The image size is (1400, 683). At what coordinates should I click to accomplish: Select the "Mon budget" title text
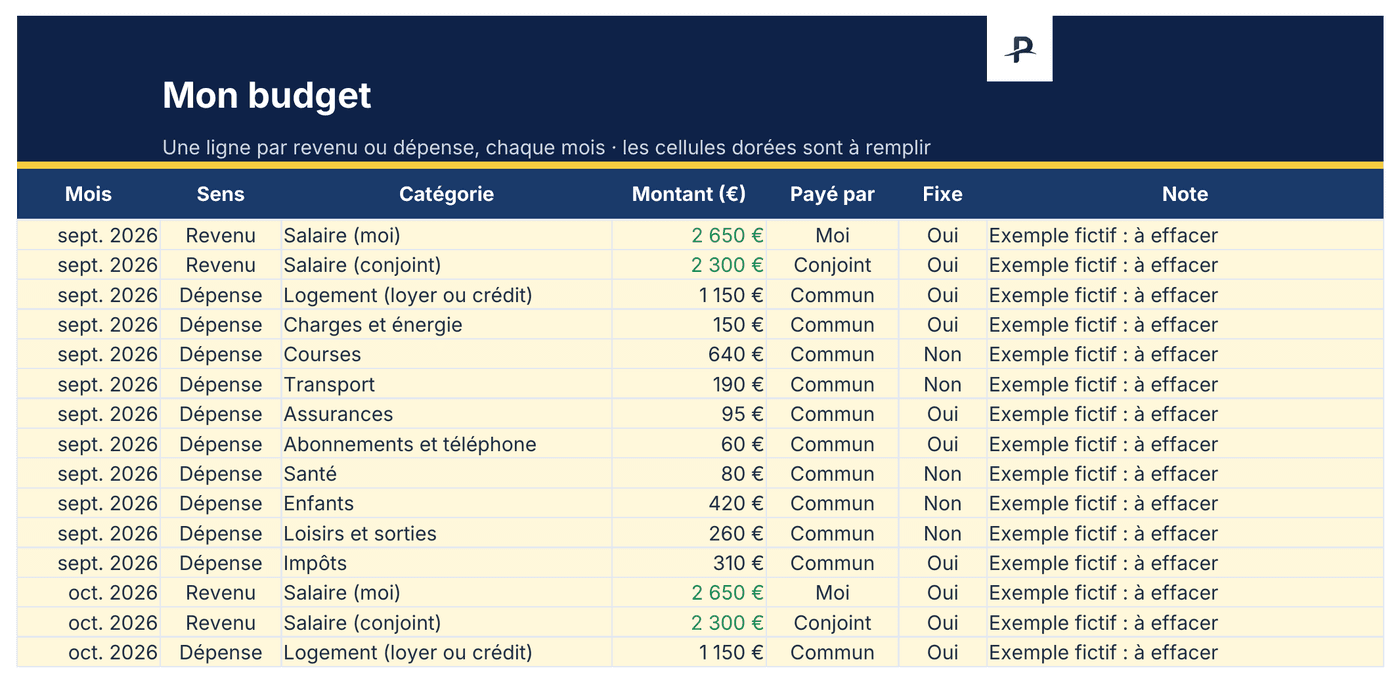(x=267, y=96)
